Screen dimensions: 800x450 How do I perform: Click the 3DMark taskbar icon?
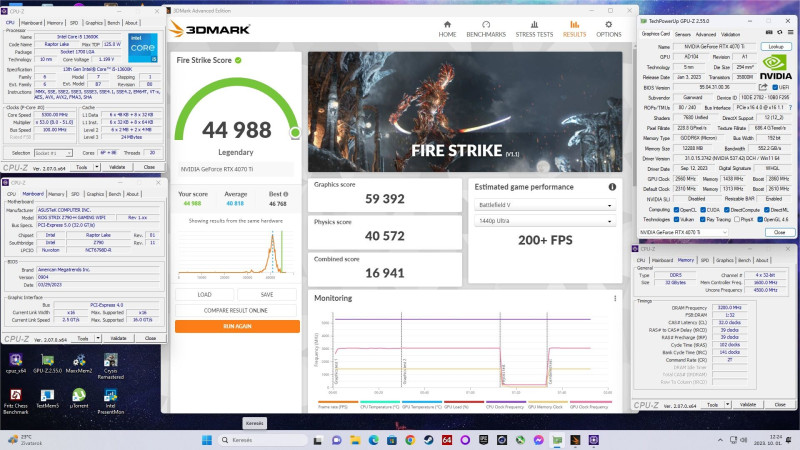(x=576, y=440)
